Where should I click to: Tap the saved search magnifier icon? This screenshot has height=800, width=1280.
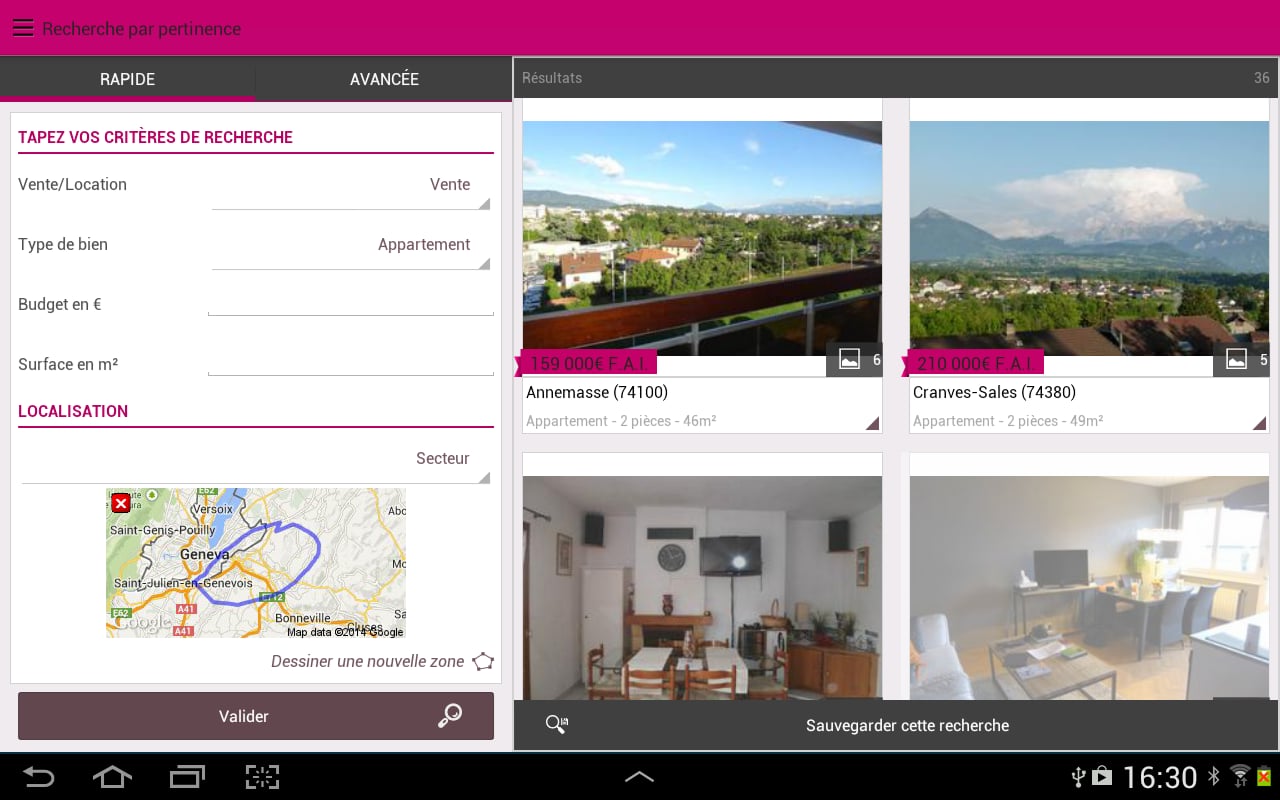[x=557, y=725]
